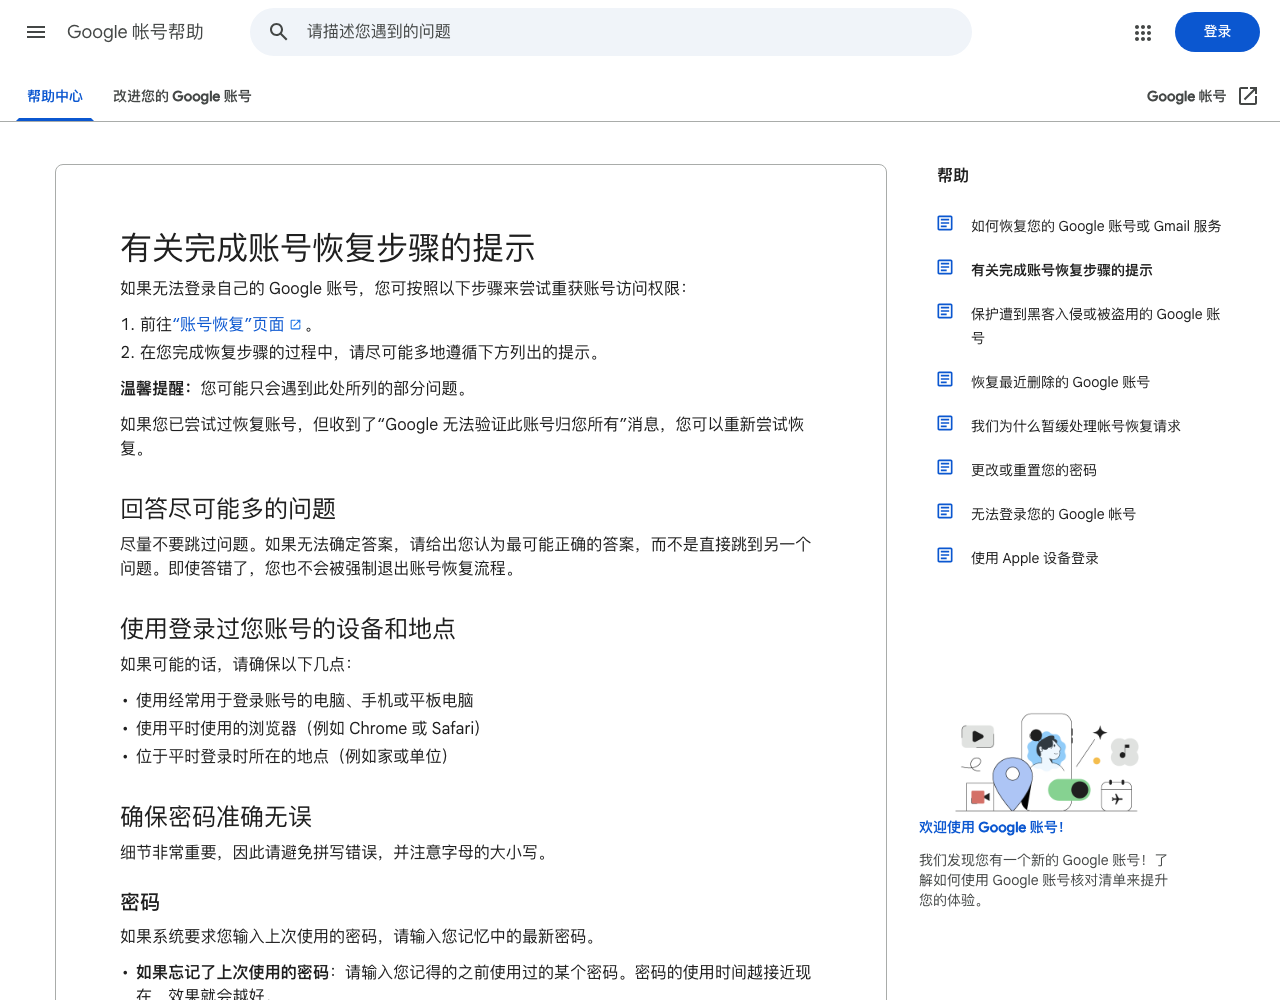The width and height of the screenshot is (1280, 1000).
Task: Open 如何恢复您的 Google 账号或 Gmail 服务 article
Action: [1096, 226]
